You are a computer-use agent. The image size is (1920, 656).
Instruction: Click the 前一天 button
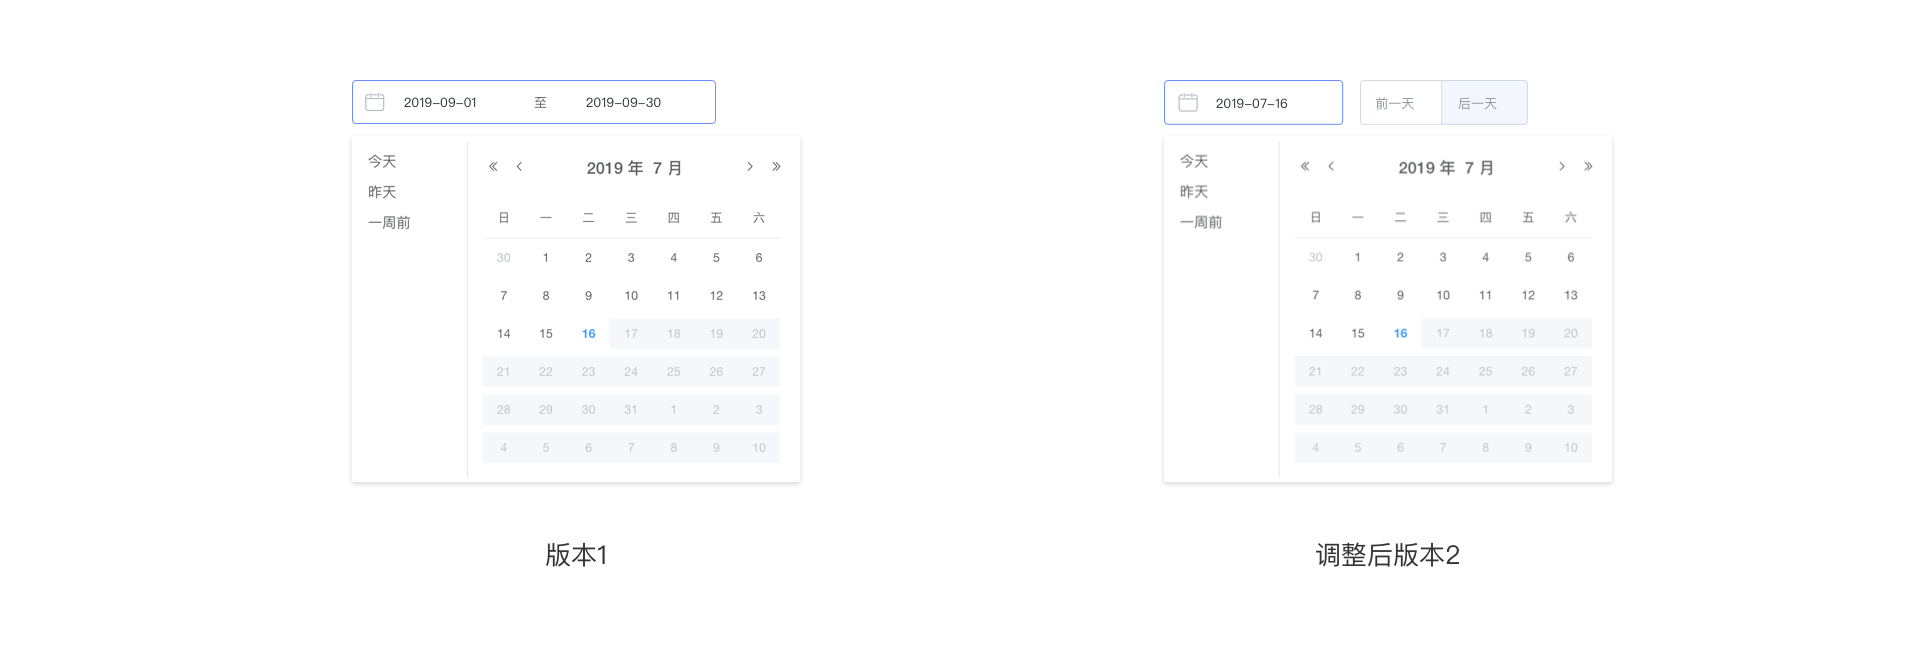pos(1401,102)
